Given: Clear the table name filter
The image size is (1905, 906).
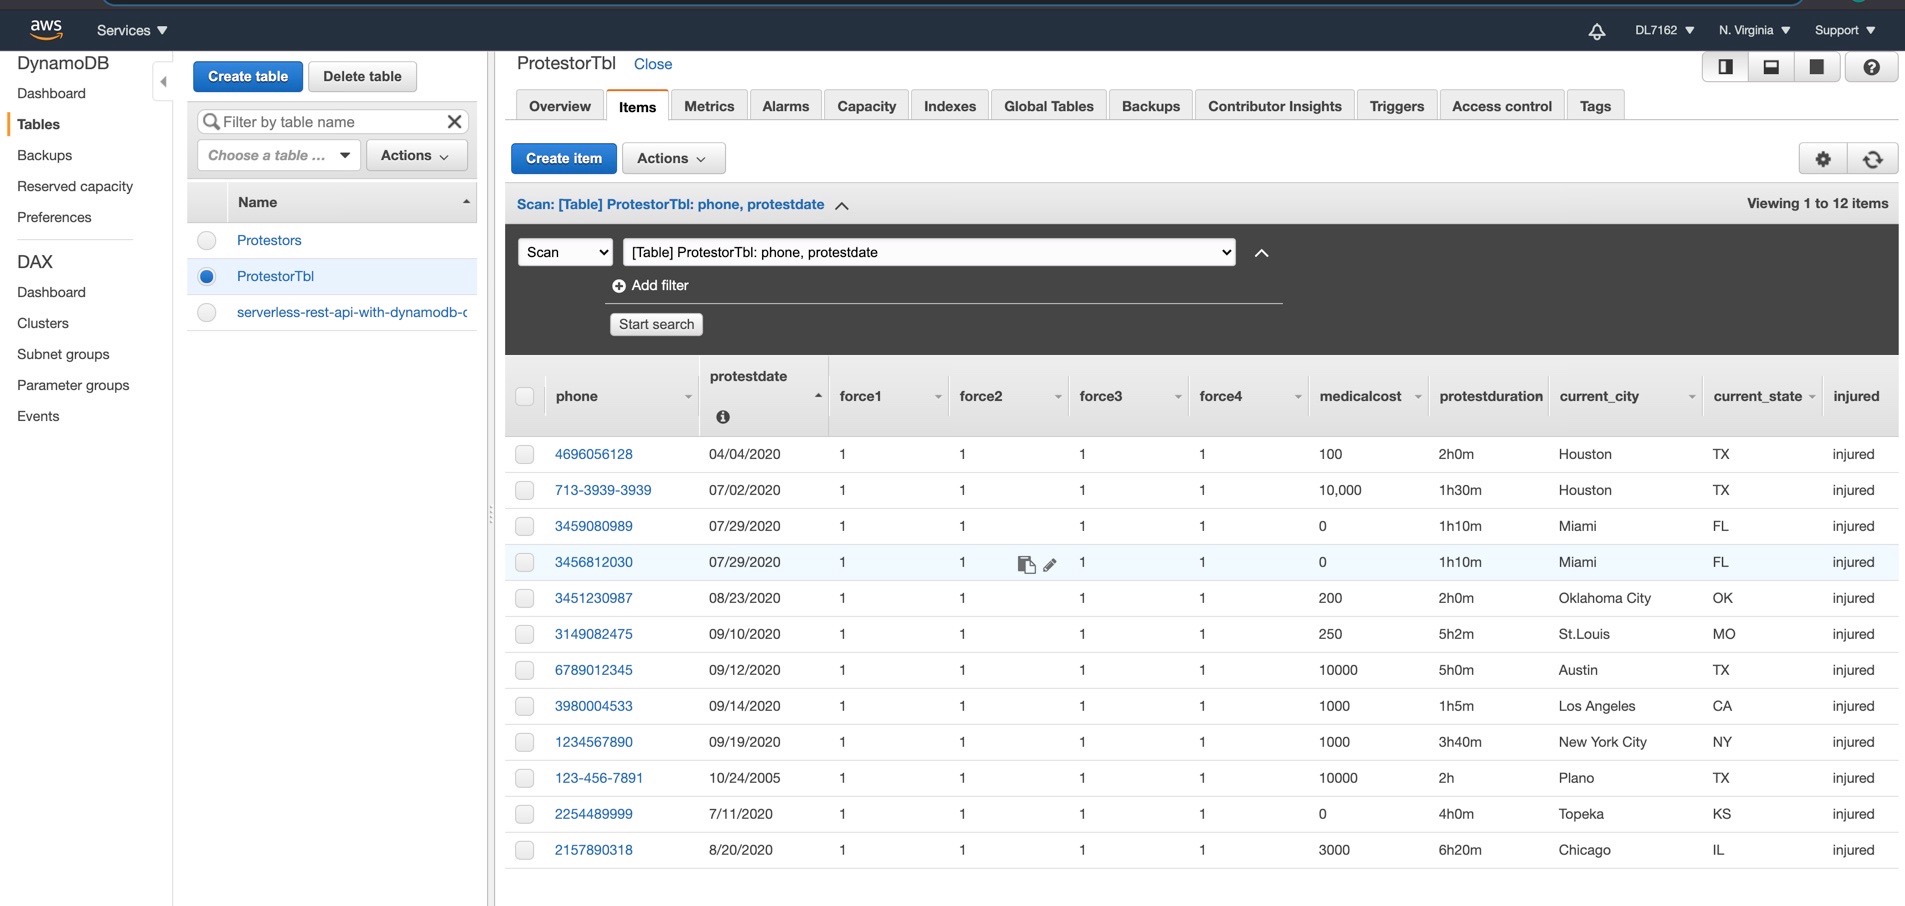Looking at the screenshot, I should coord(454,122).
